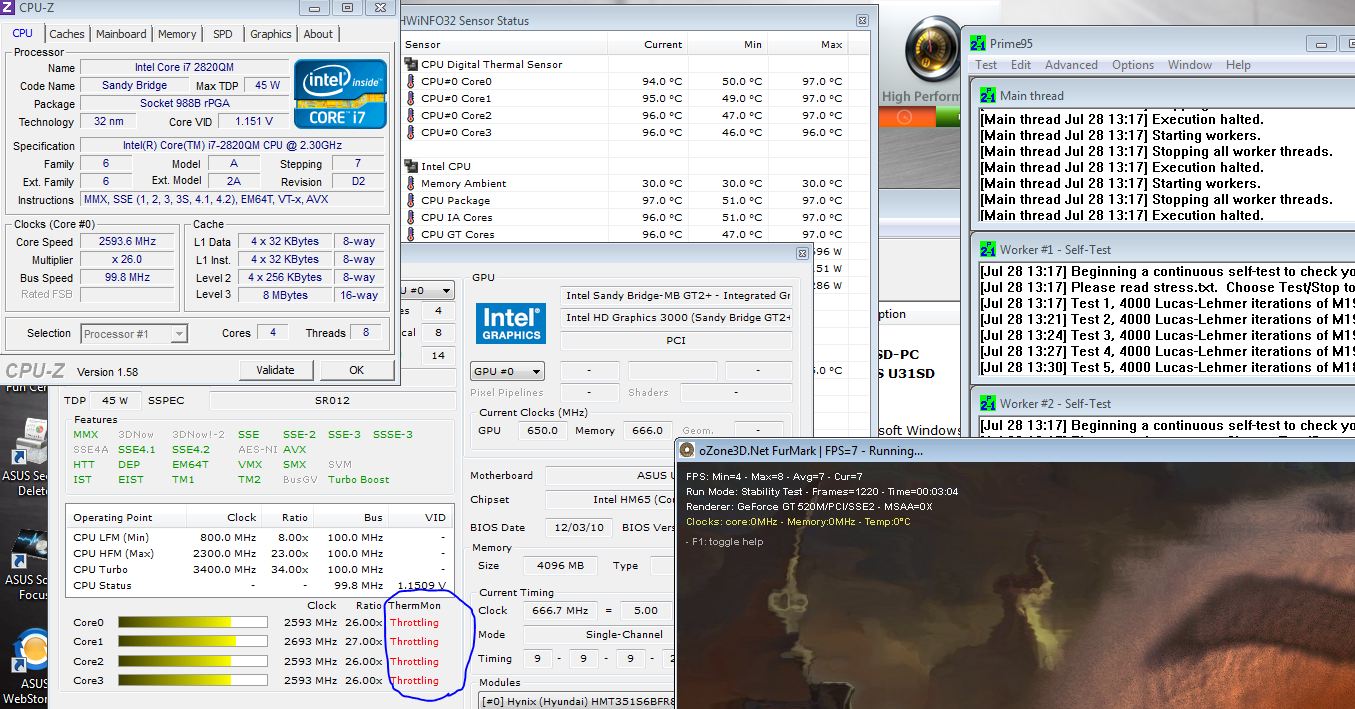This screenshot has width=1355, height=709.
Task: Click the Min column header in HWiNFO32
Action: click(728, 45)
